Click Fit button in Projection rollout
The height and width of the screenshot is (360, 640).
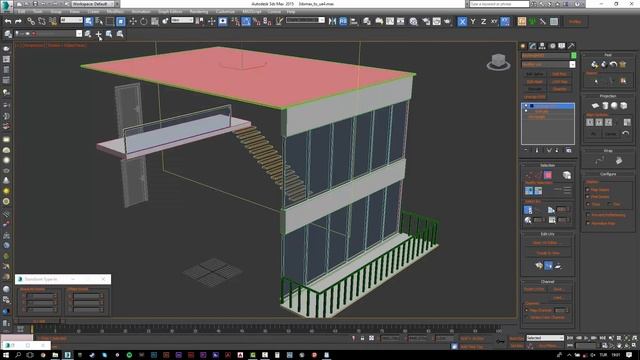pyautogui.click(x=594, y=134)
